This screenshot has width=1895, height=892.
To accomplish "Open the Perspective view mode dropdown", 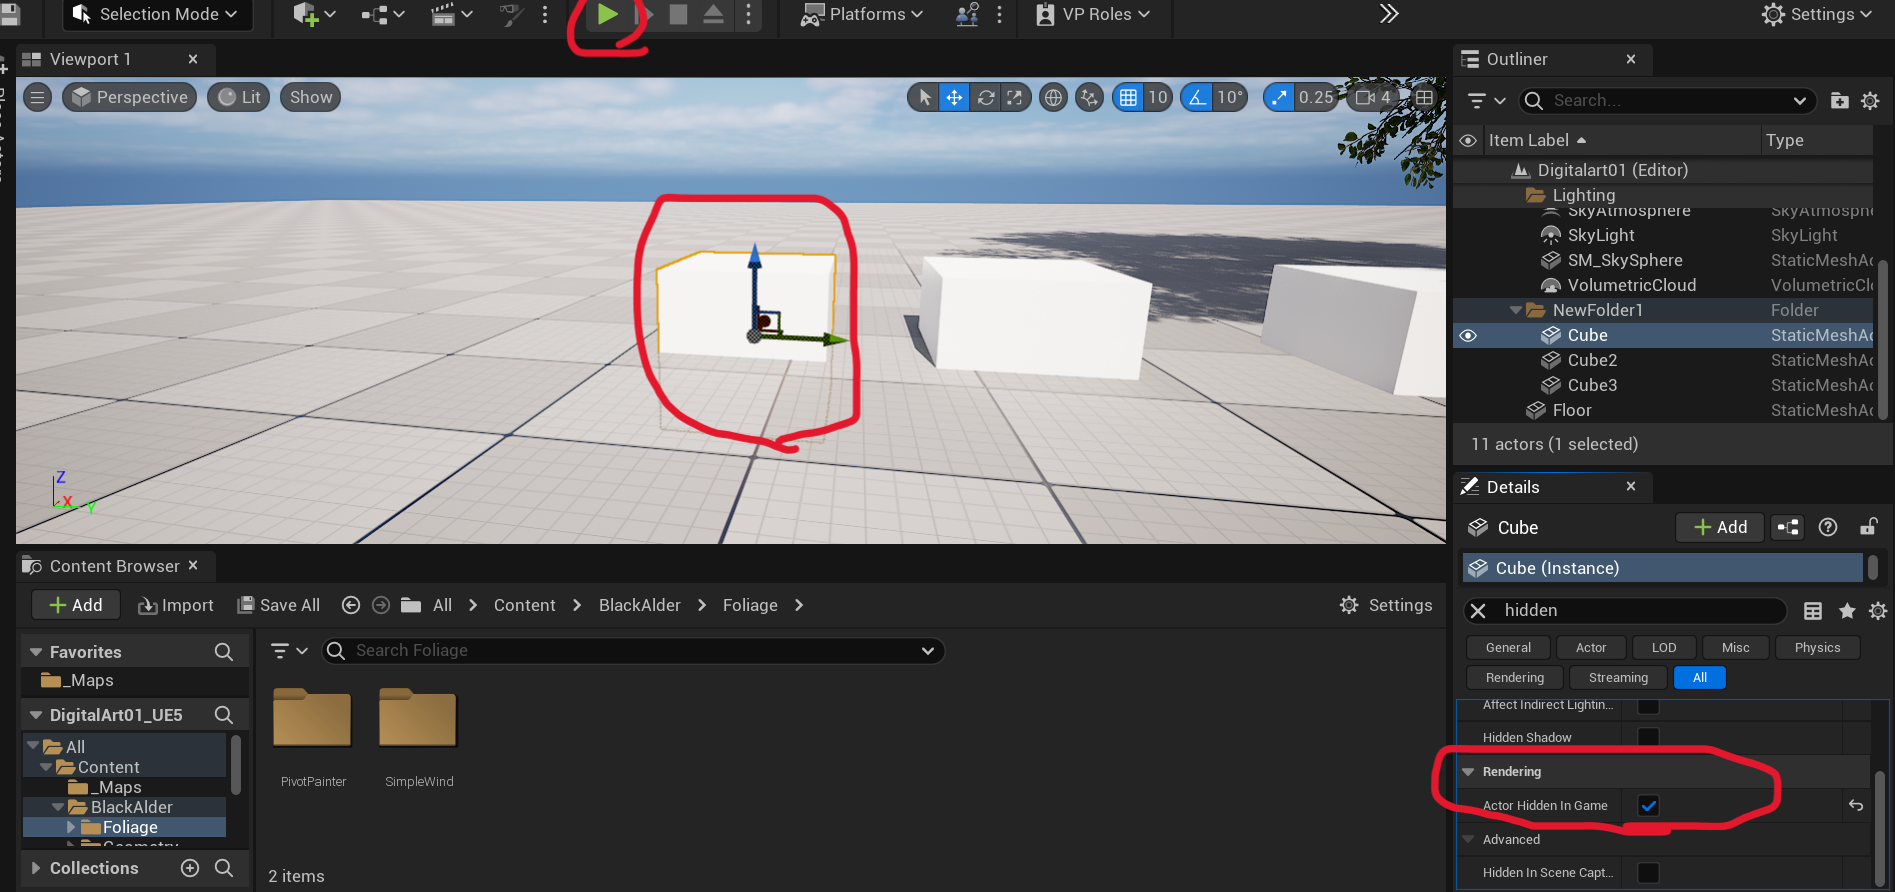I will coord(130,97).
